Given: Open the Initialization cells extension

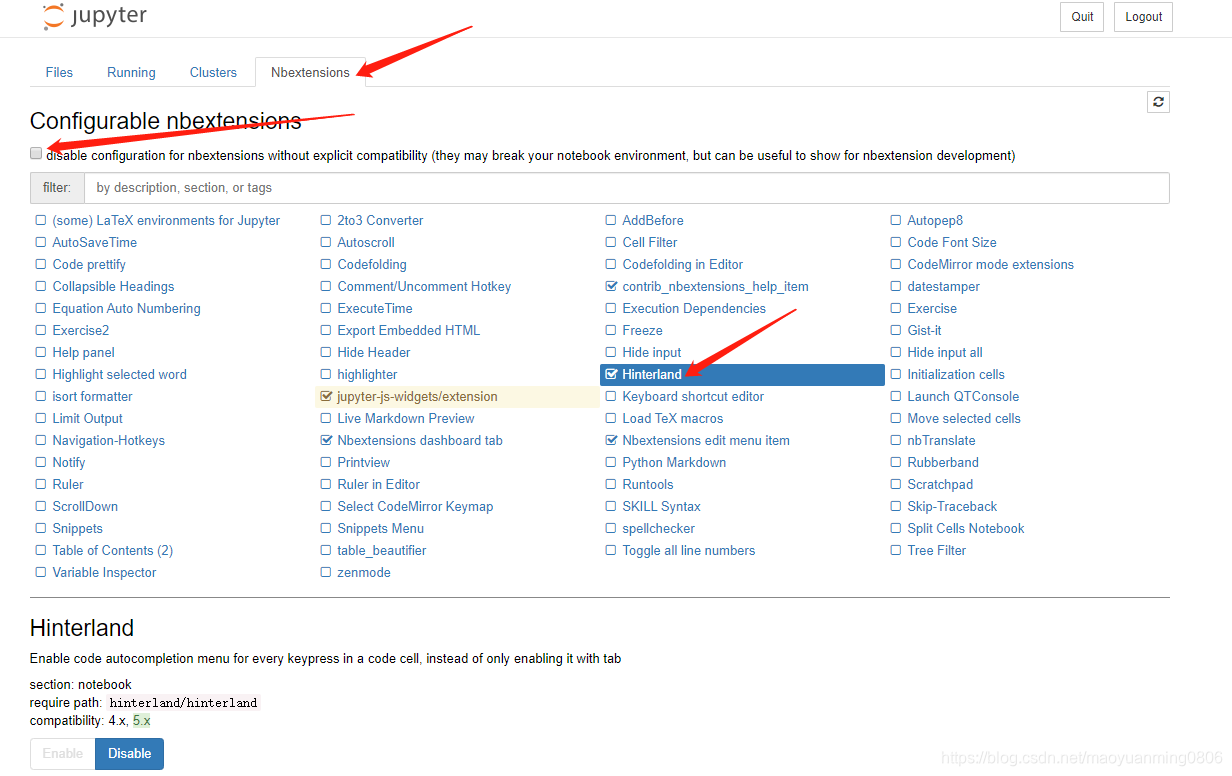Looking at the screenshot, I should pos(956,375).
